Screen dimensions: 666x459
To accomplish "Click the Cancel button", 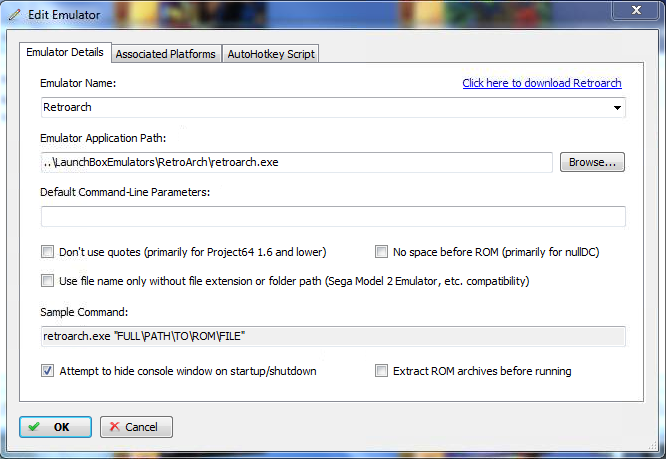I will 136,427.
